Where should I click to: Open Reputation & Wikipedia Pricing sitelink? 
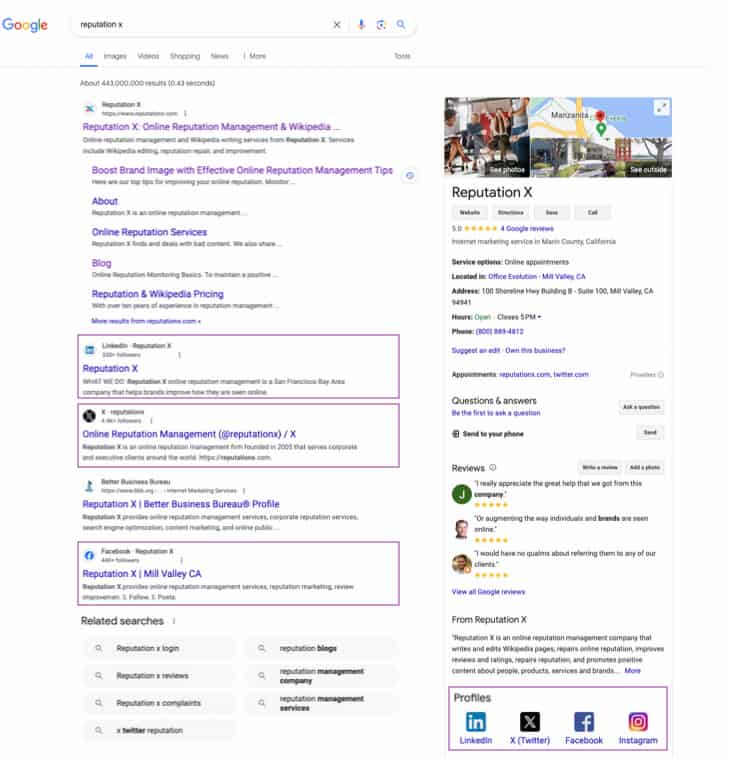click(x=158, y=294)
